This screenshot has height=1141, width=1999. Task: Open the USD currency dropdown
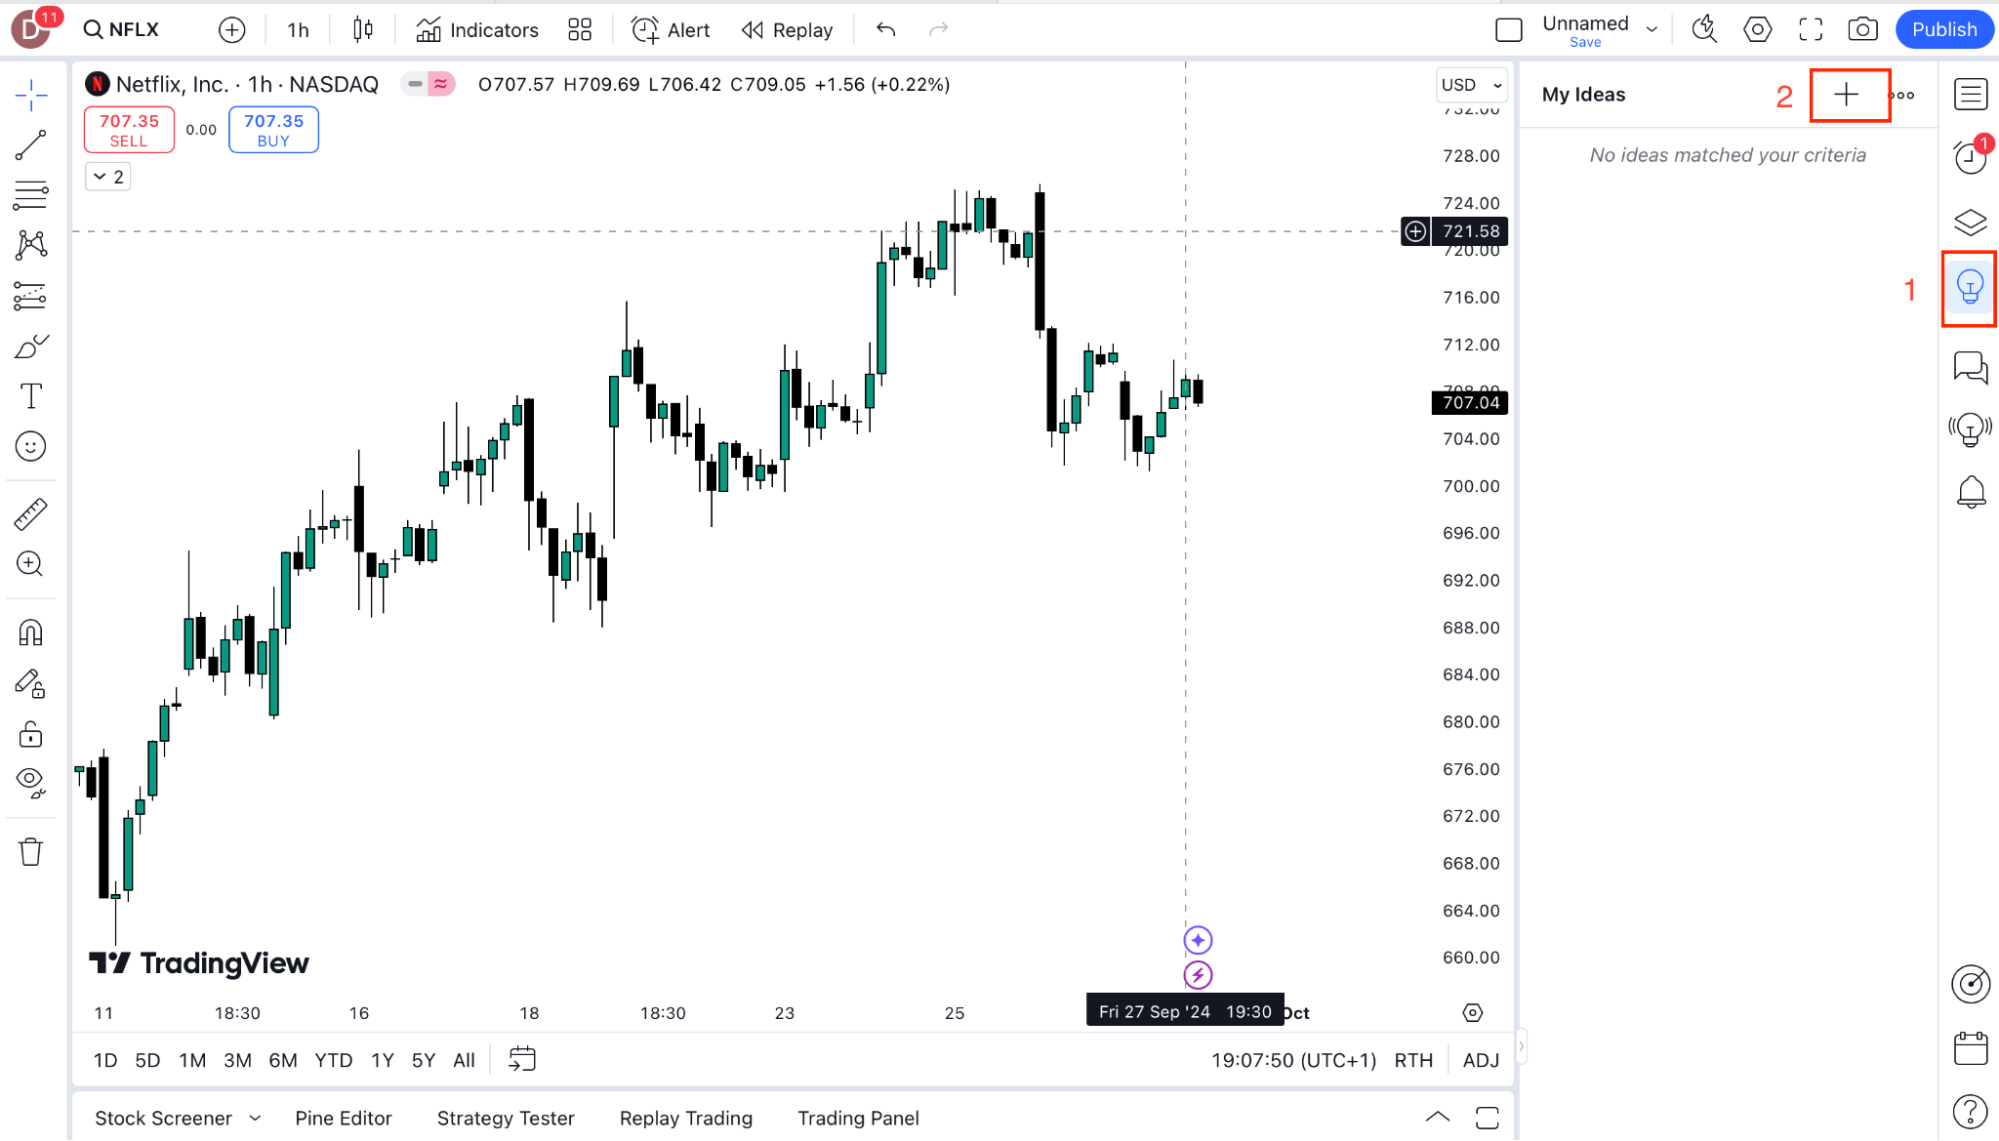click(x=1471, y=85)
